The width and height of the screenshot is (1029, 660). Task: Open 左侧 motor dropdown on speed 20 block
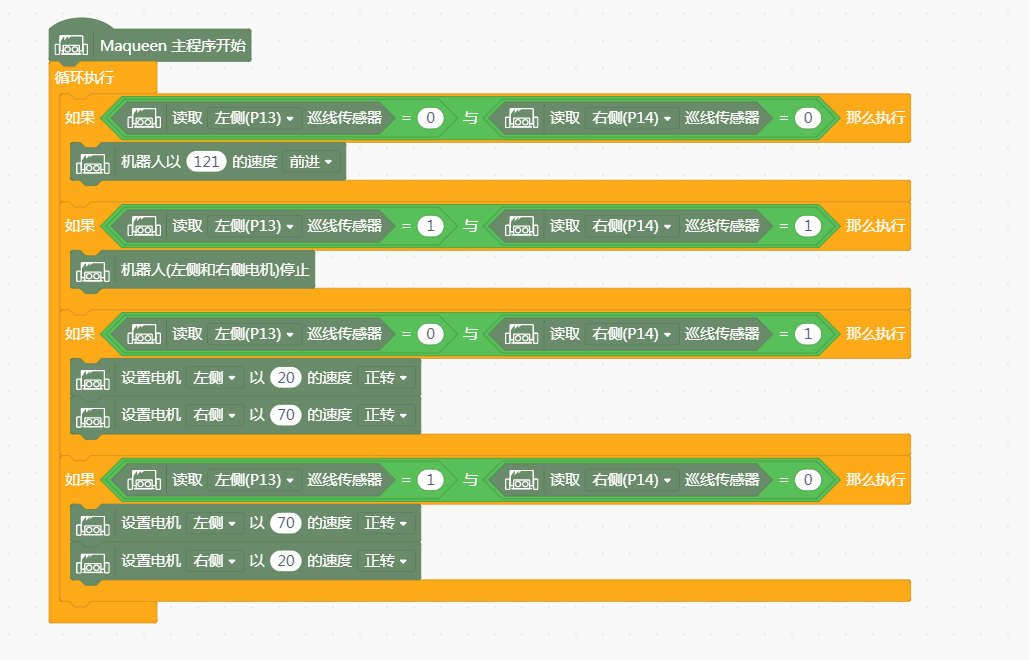click(x=215, y=379)
